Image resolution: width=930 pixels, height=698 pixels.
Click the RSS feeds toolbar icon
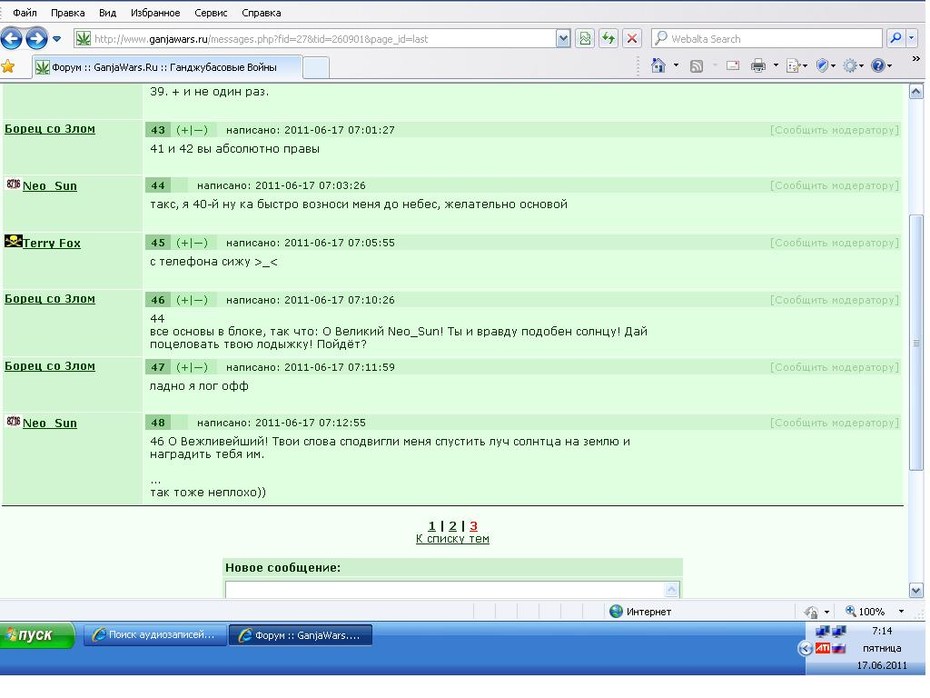696,66
